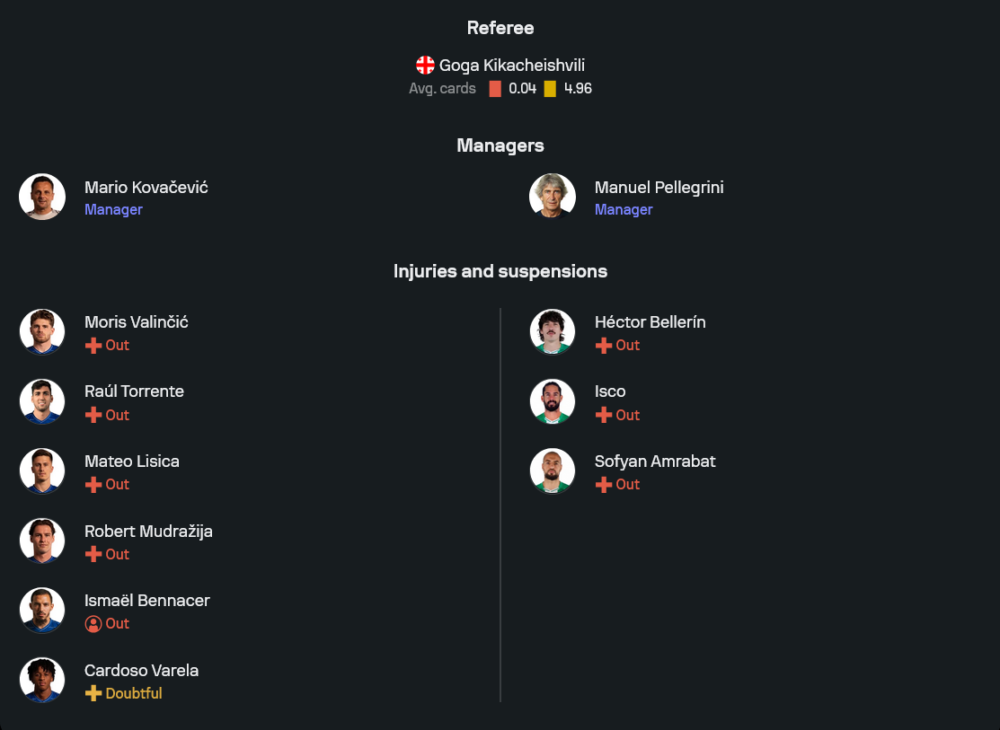This screenshot has width=1000, height=730.
Task: Click the injury cross icon under Sofyan Amrabat
Action: pos(603,484)
